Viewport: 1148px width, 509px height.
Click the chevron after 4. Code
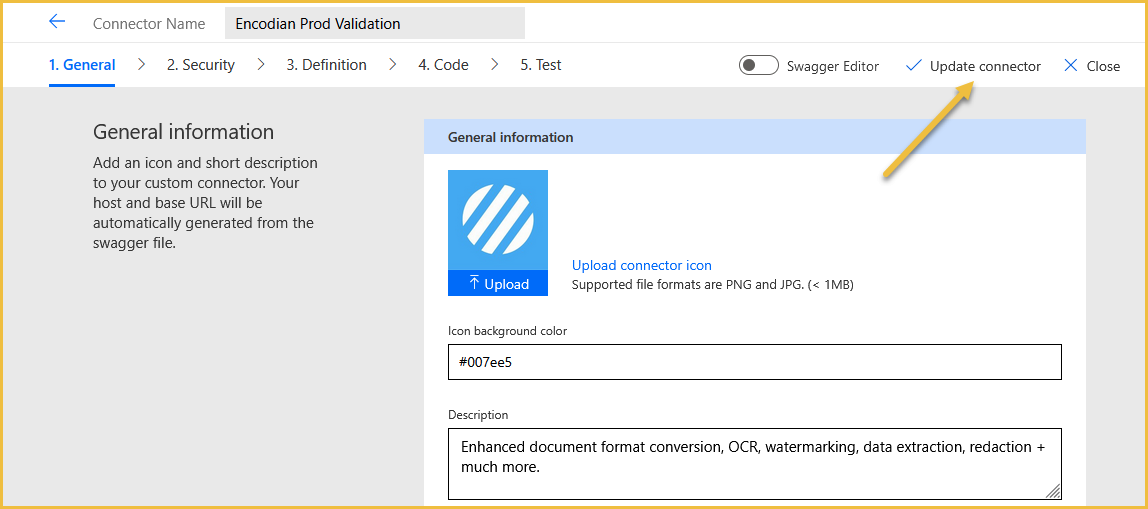(495, 64)
